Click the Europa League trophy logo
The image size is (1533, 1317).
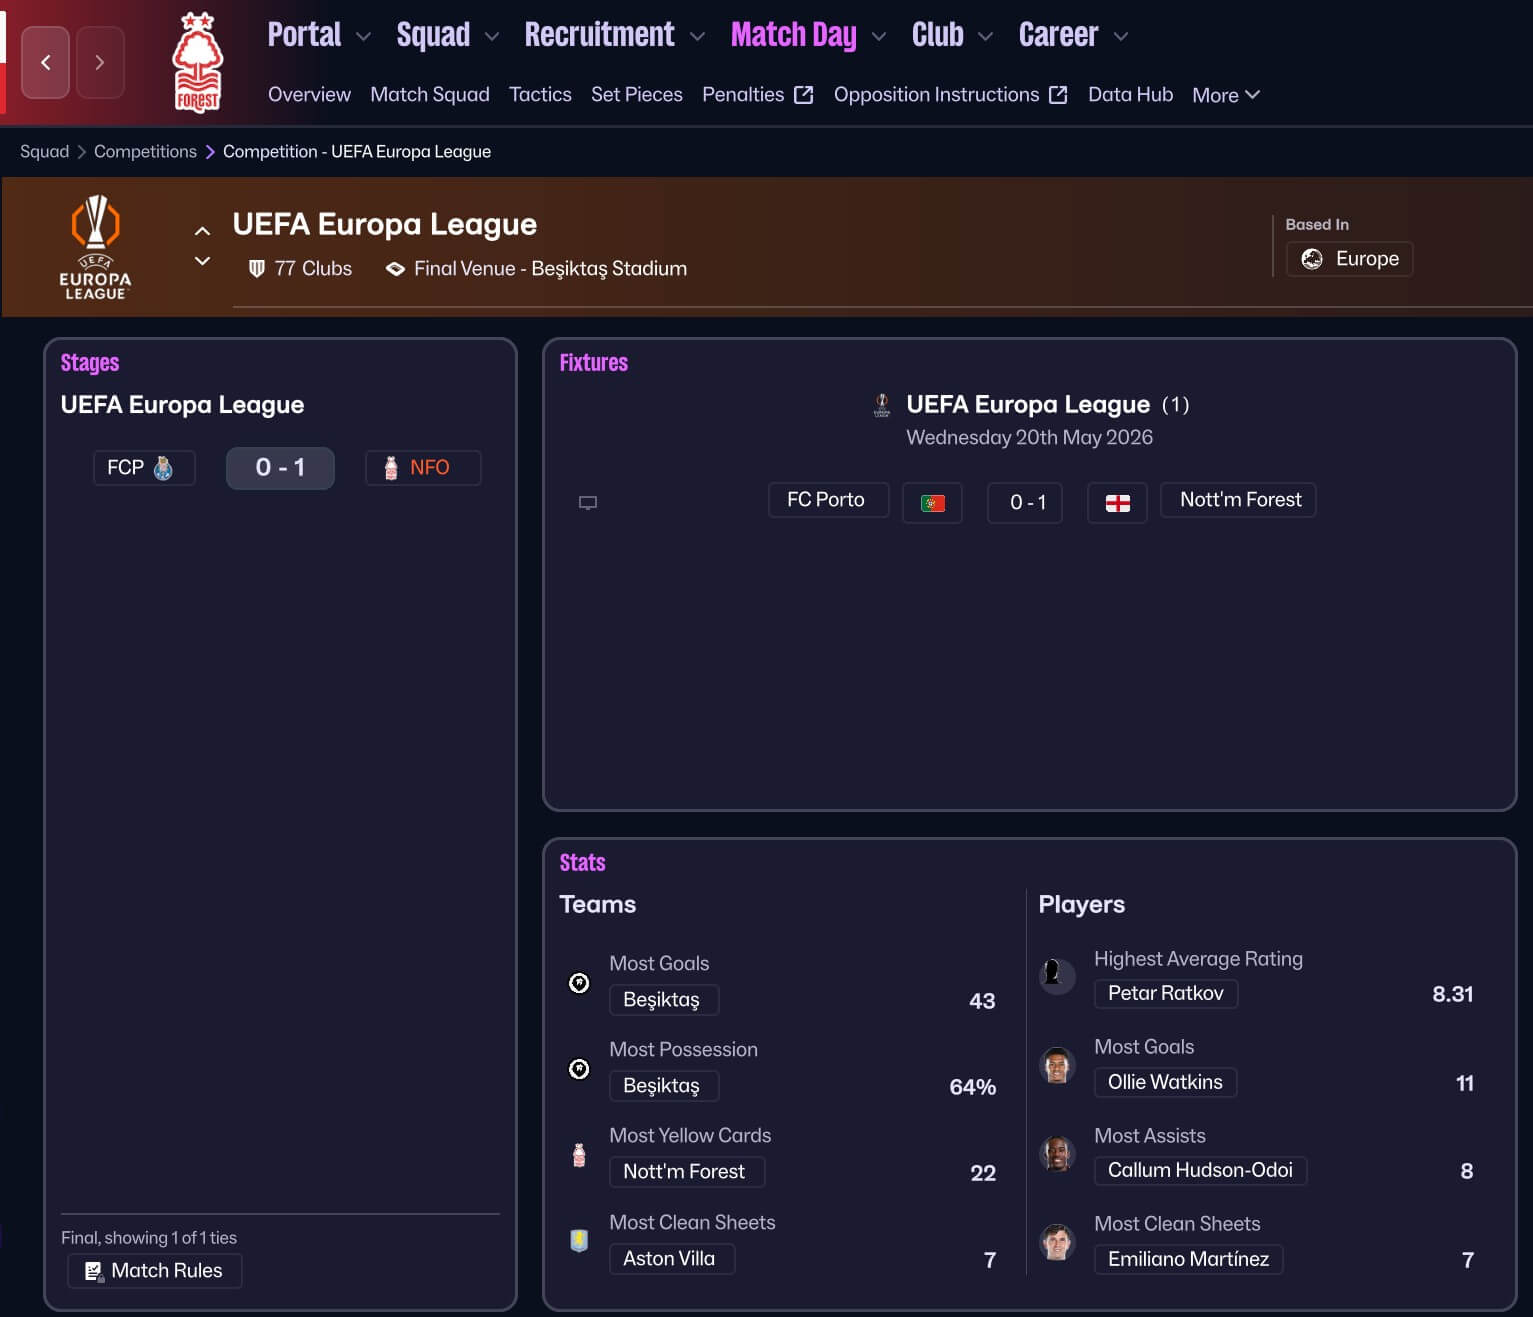tap(95, 247)
